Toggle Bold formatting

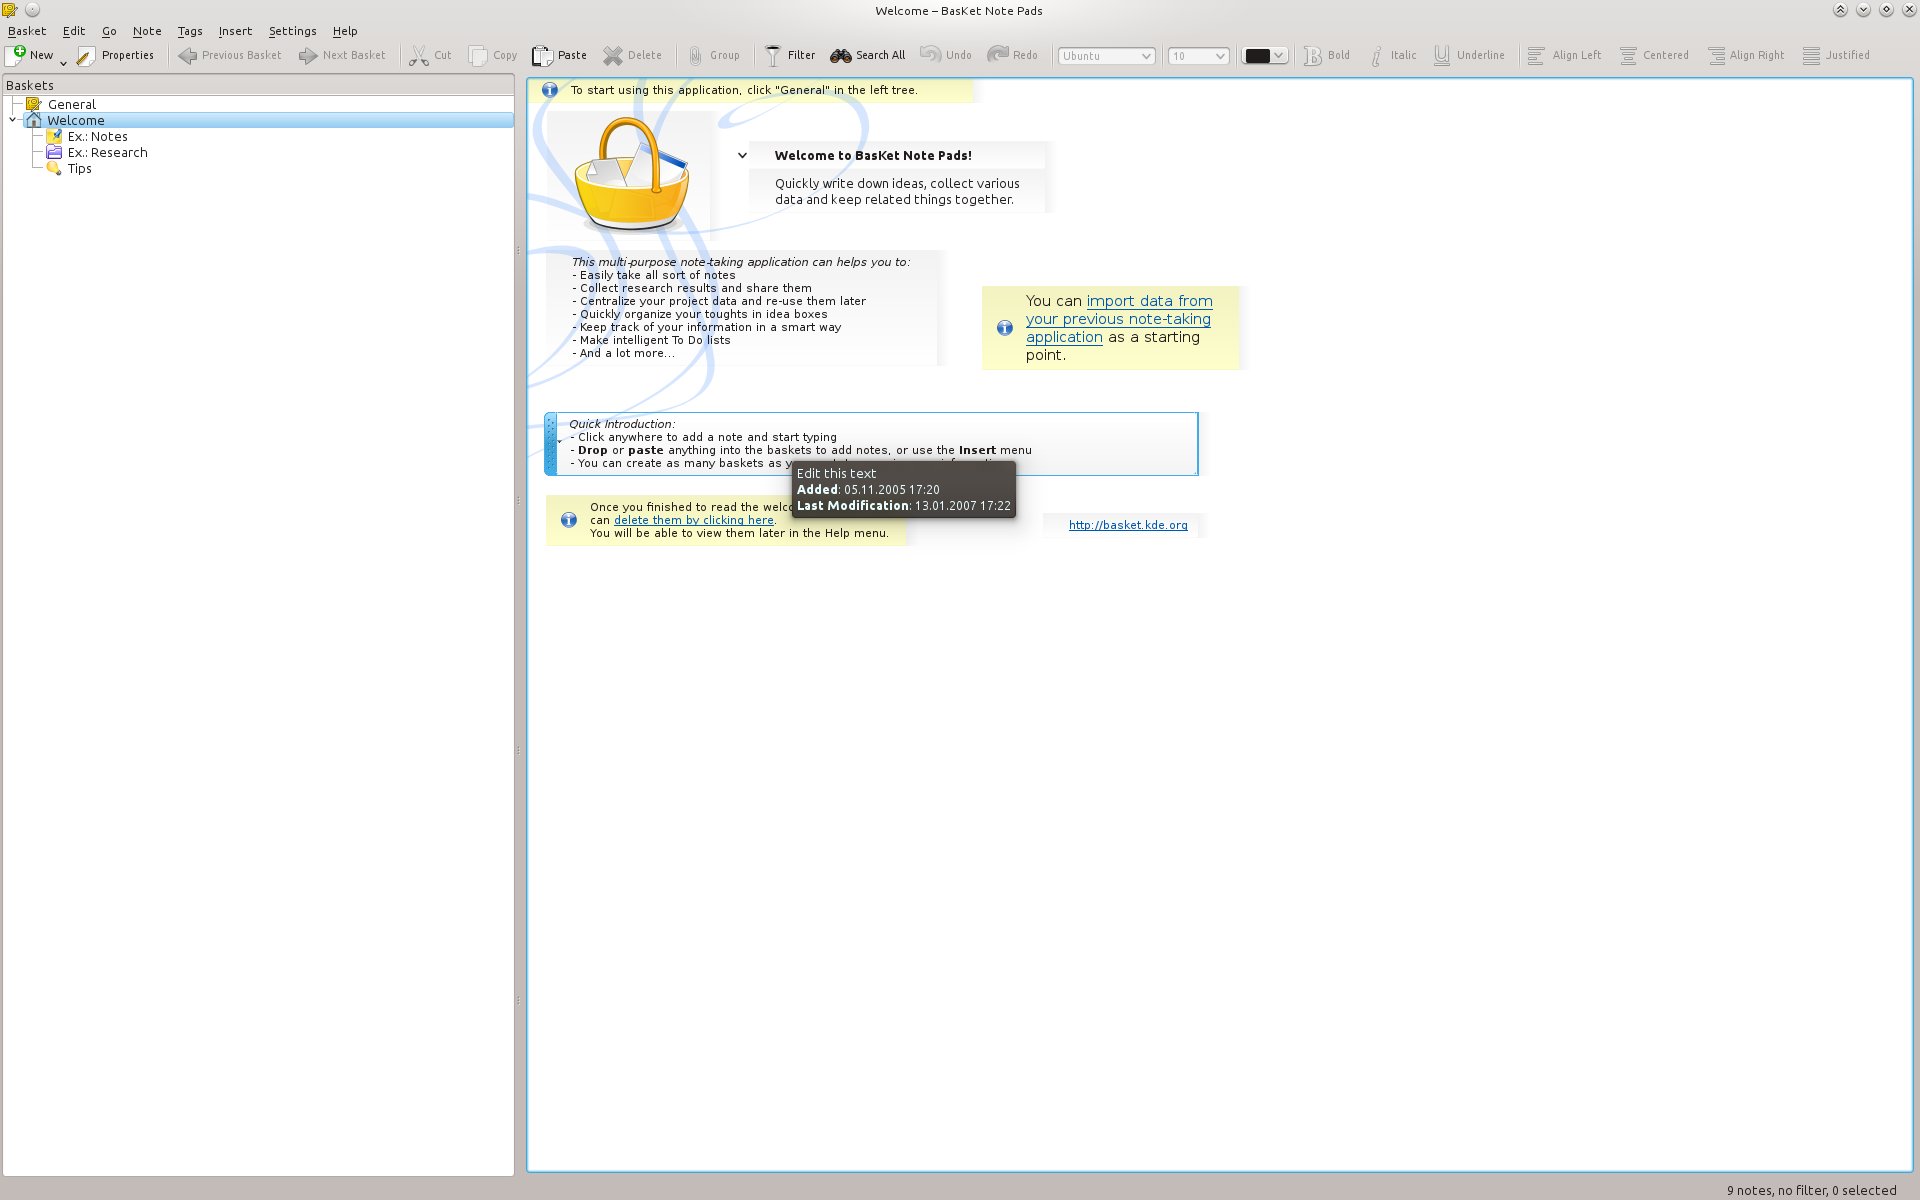[x=1327, y=55]
